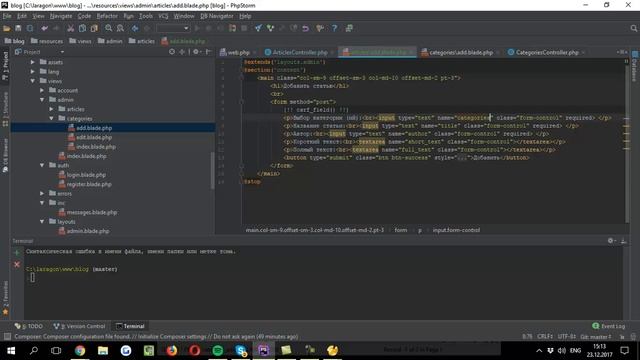The width and height of the screenshot is (640, 360).
Task: Click the VCS update project icon
Action: [258, 28]
